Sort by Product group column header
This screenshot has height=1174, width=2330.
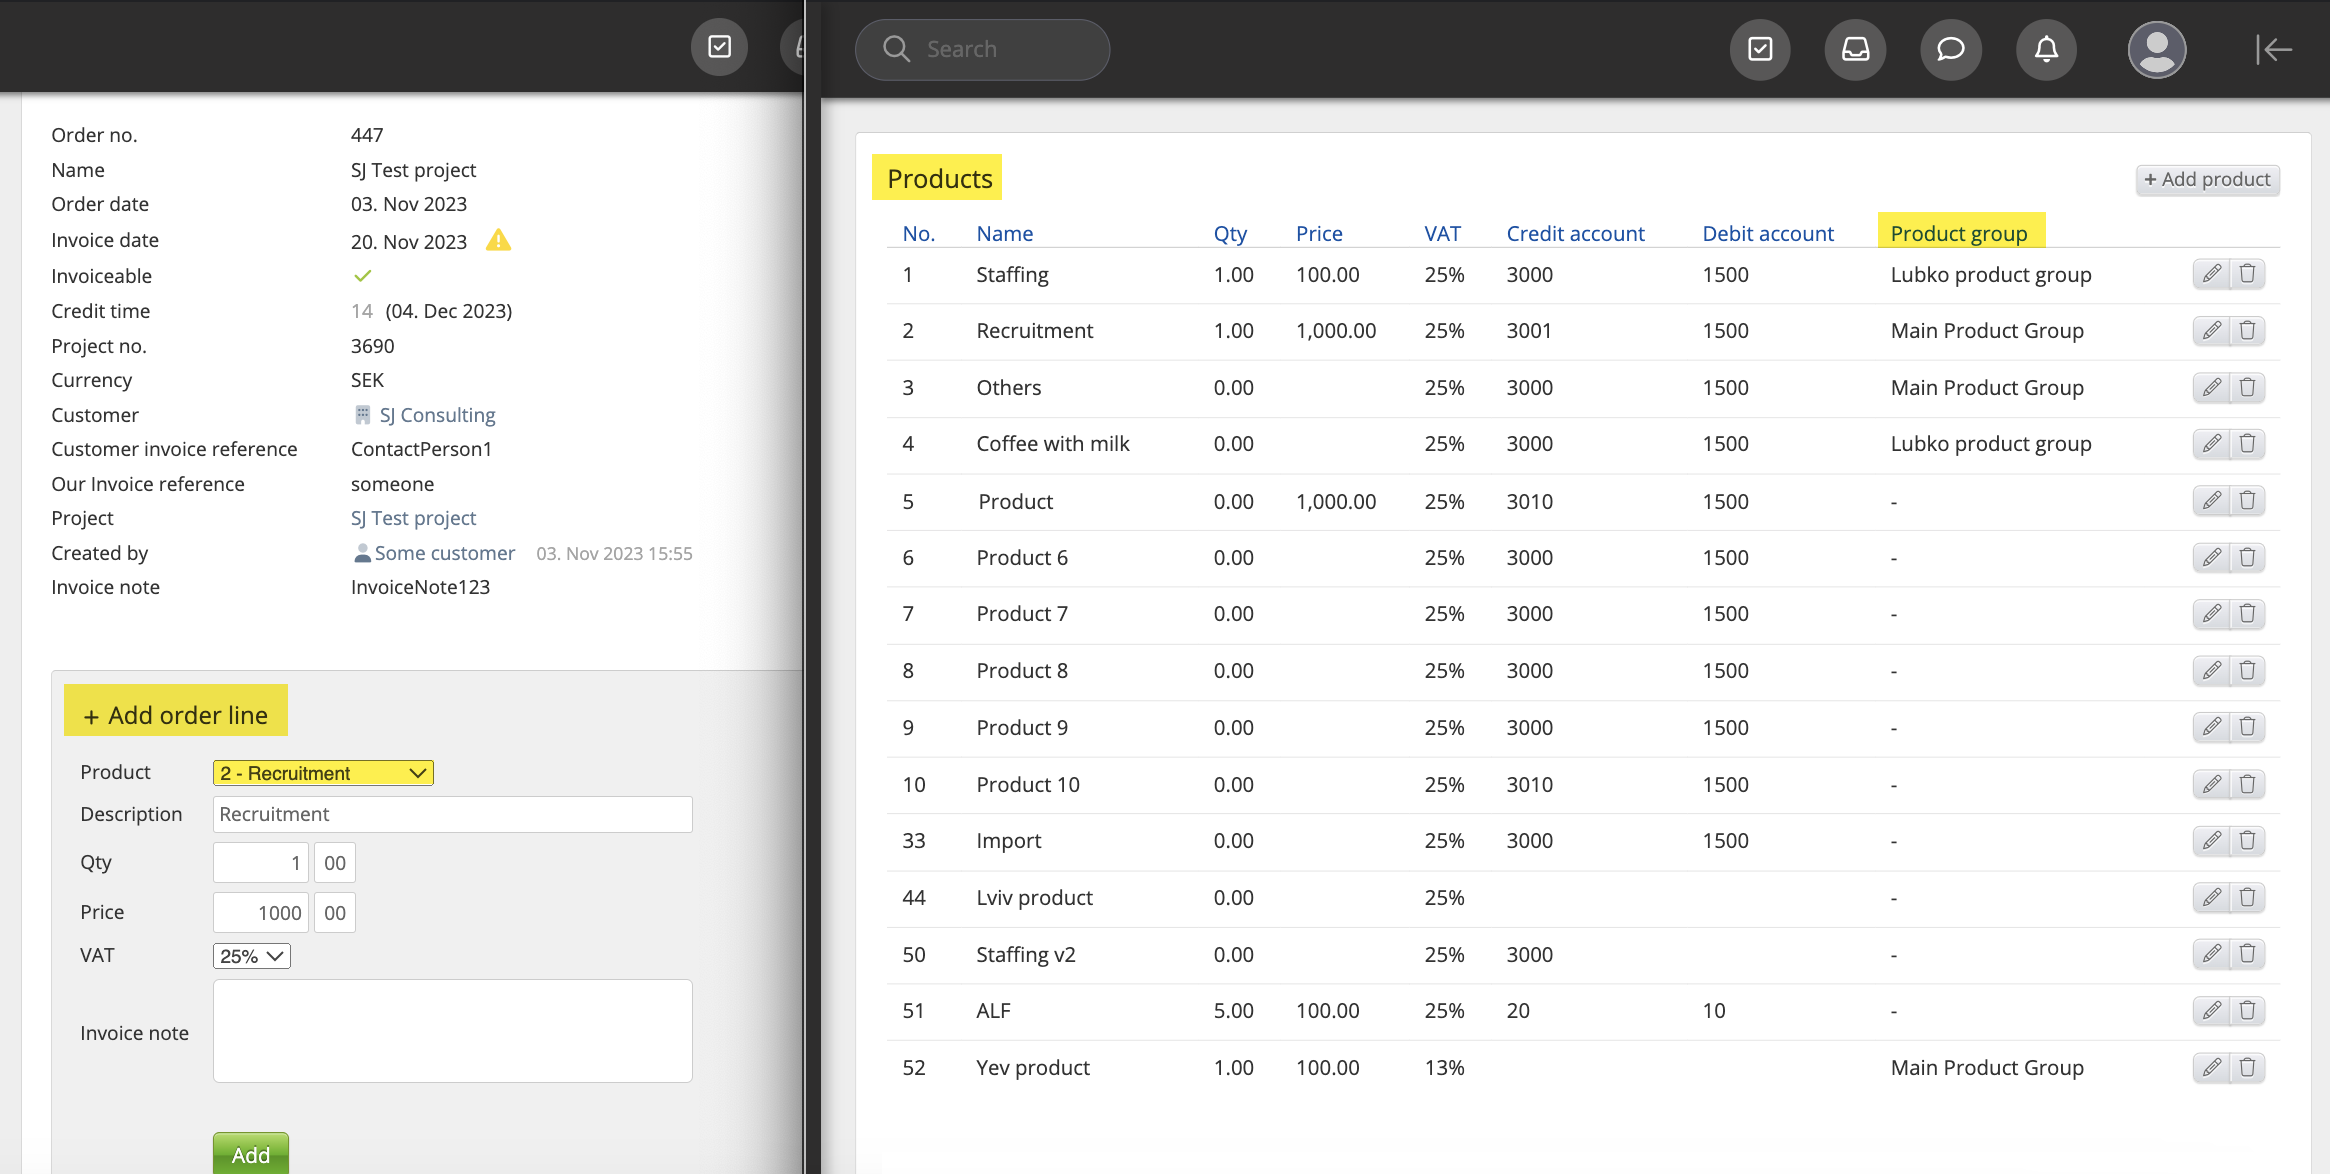coord(1958,234)
